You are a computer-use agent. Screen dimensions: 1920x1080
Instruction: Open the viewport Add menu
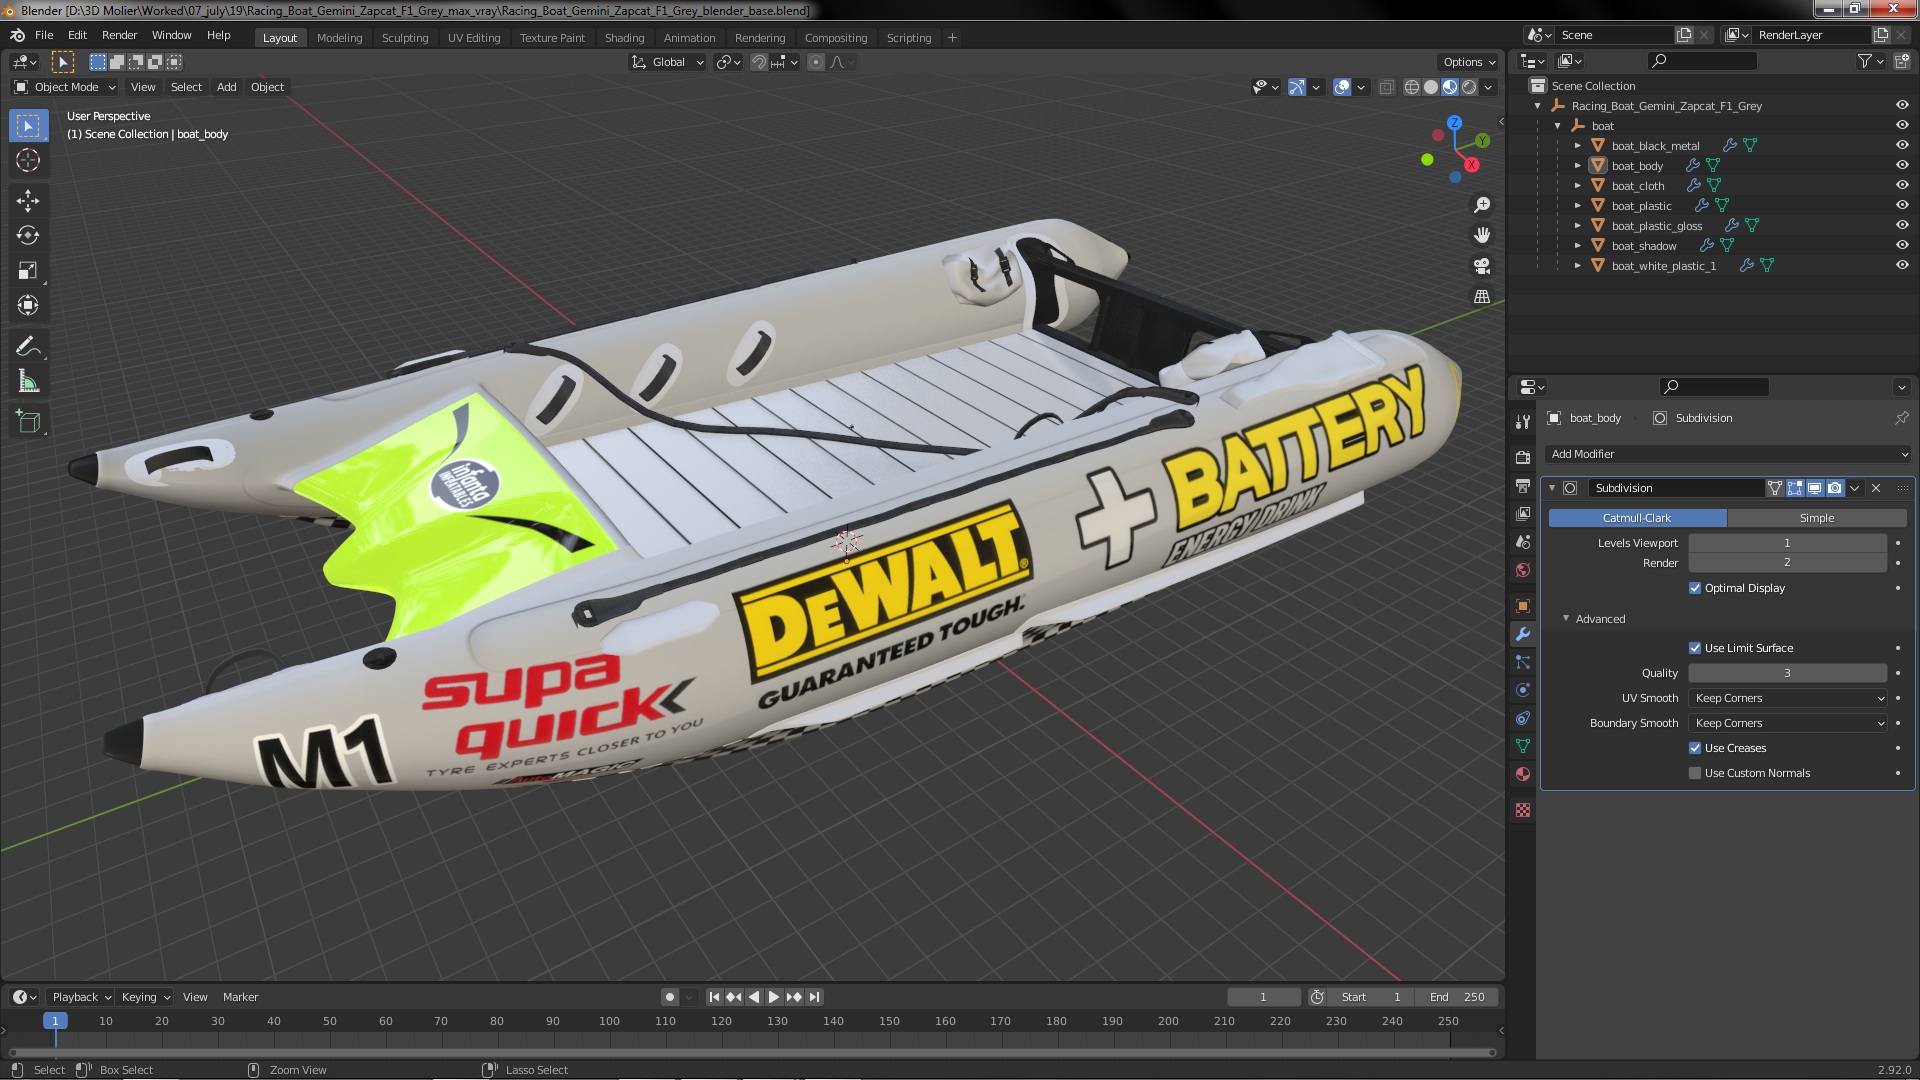click(x=227, y=87)
